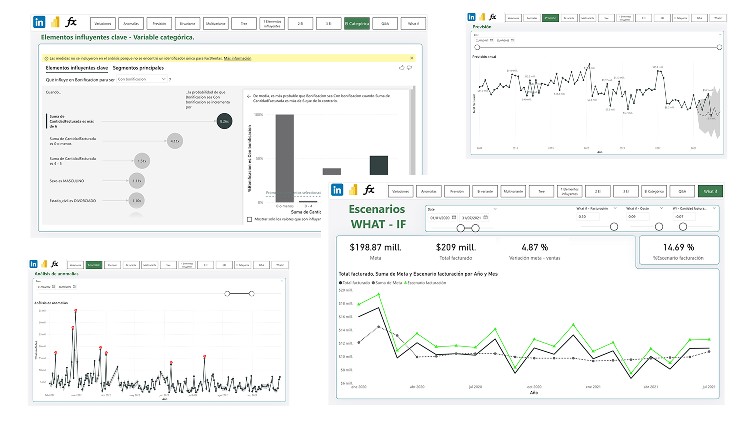This screenshot has width=750, height=422.
Task: Click the Power BI logo in the What-If dashboard
Action: 354,190
